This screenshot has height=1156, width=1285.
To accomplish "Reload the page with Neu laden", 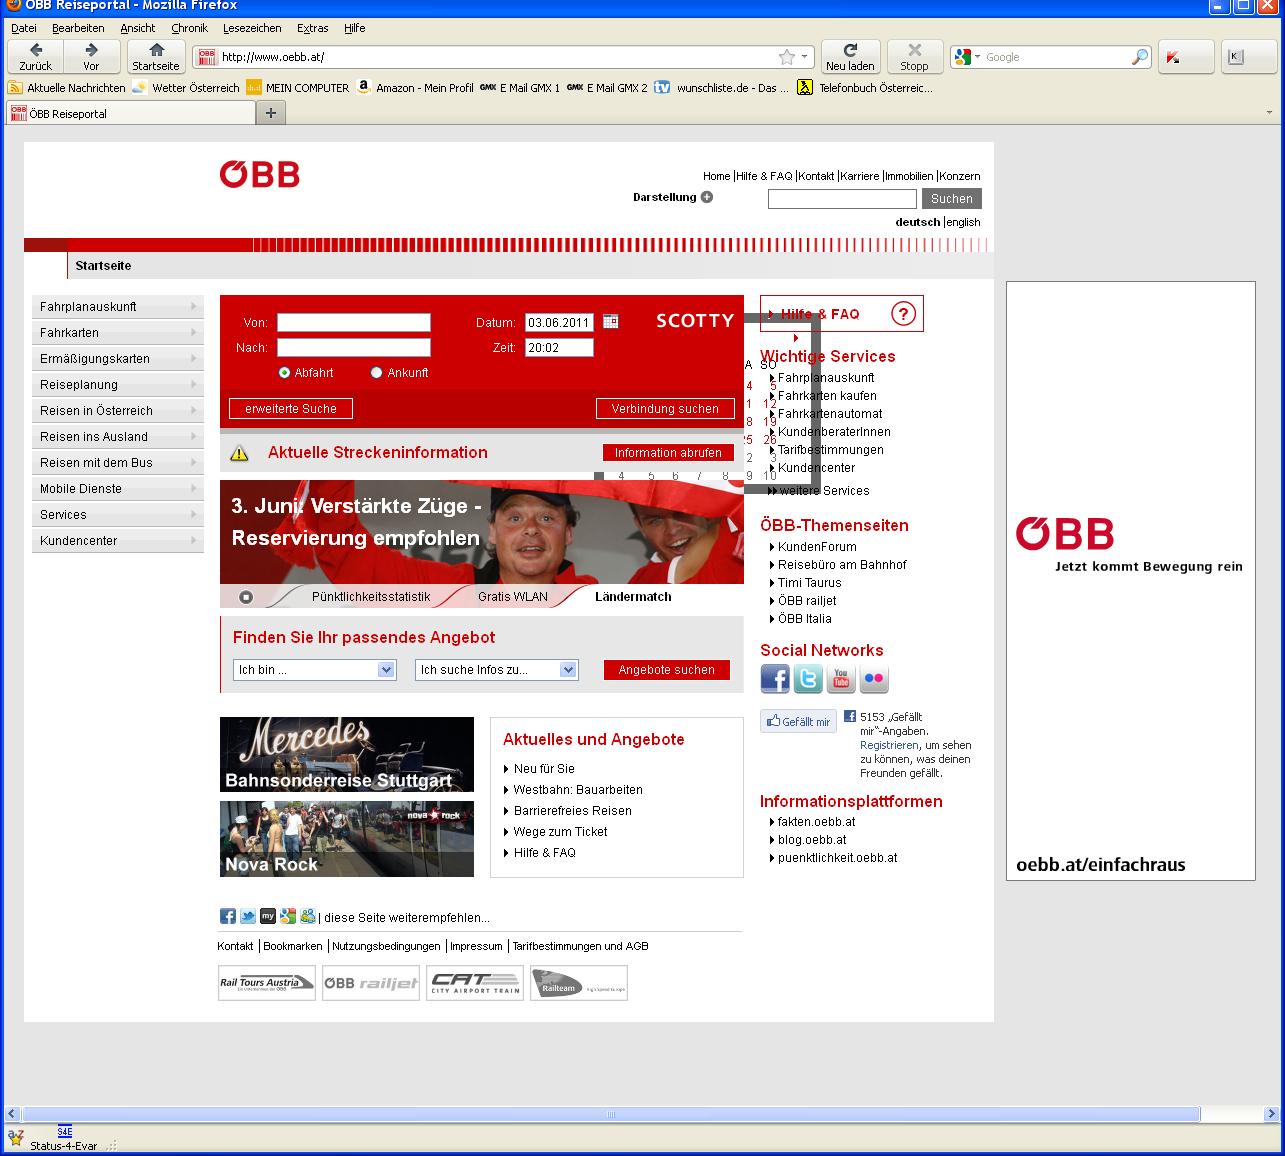I will pyautogui.click(x=850, y=56).
